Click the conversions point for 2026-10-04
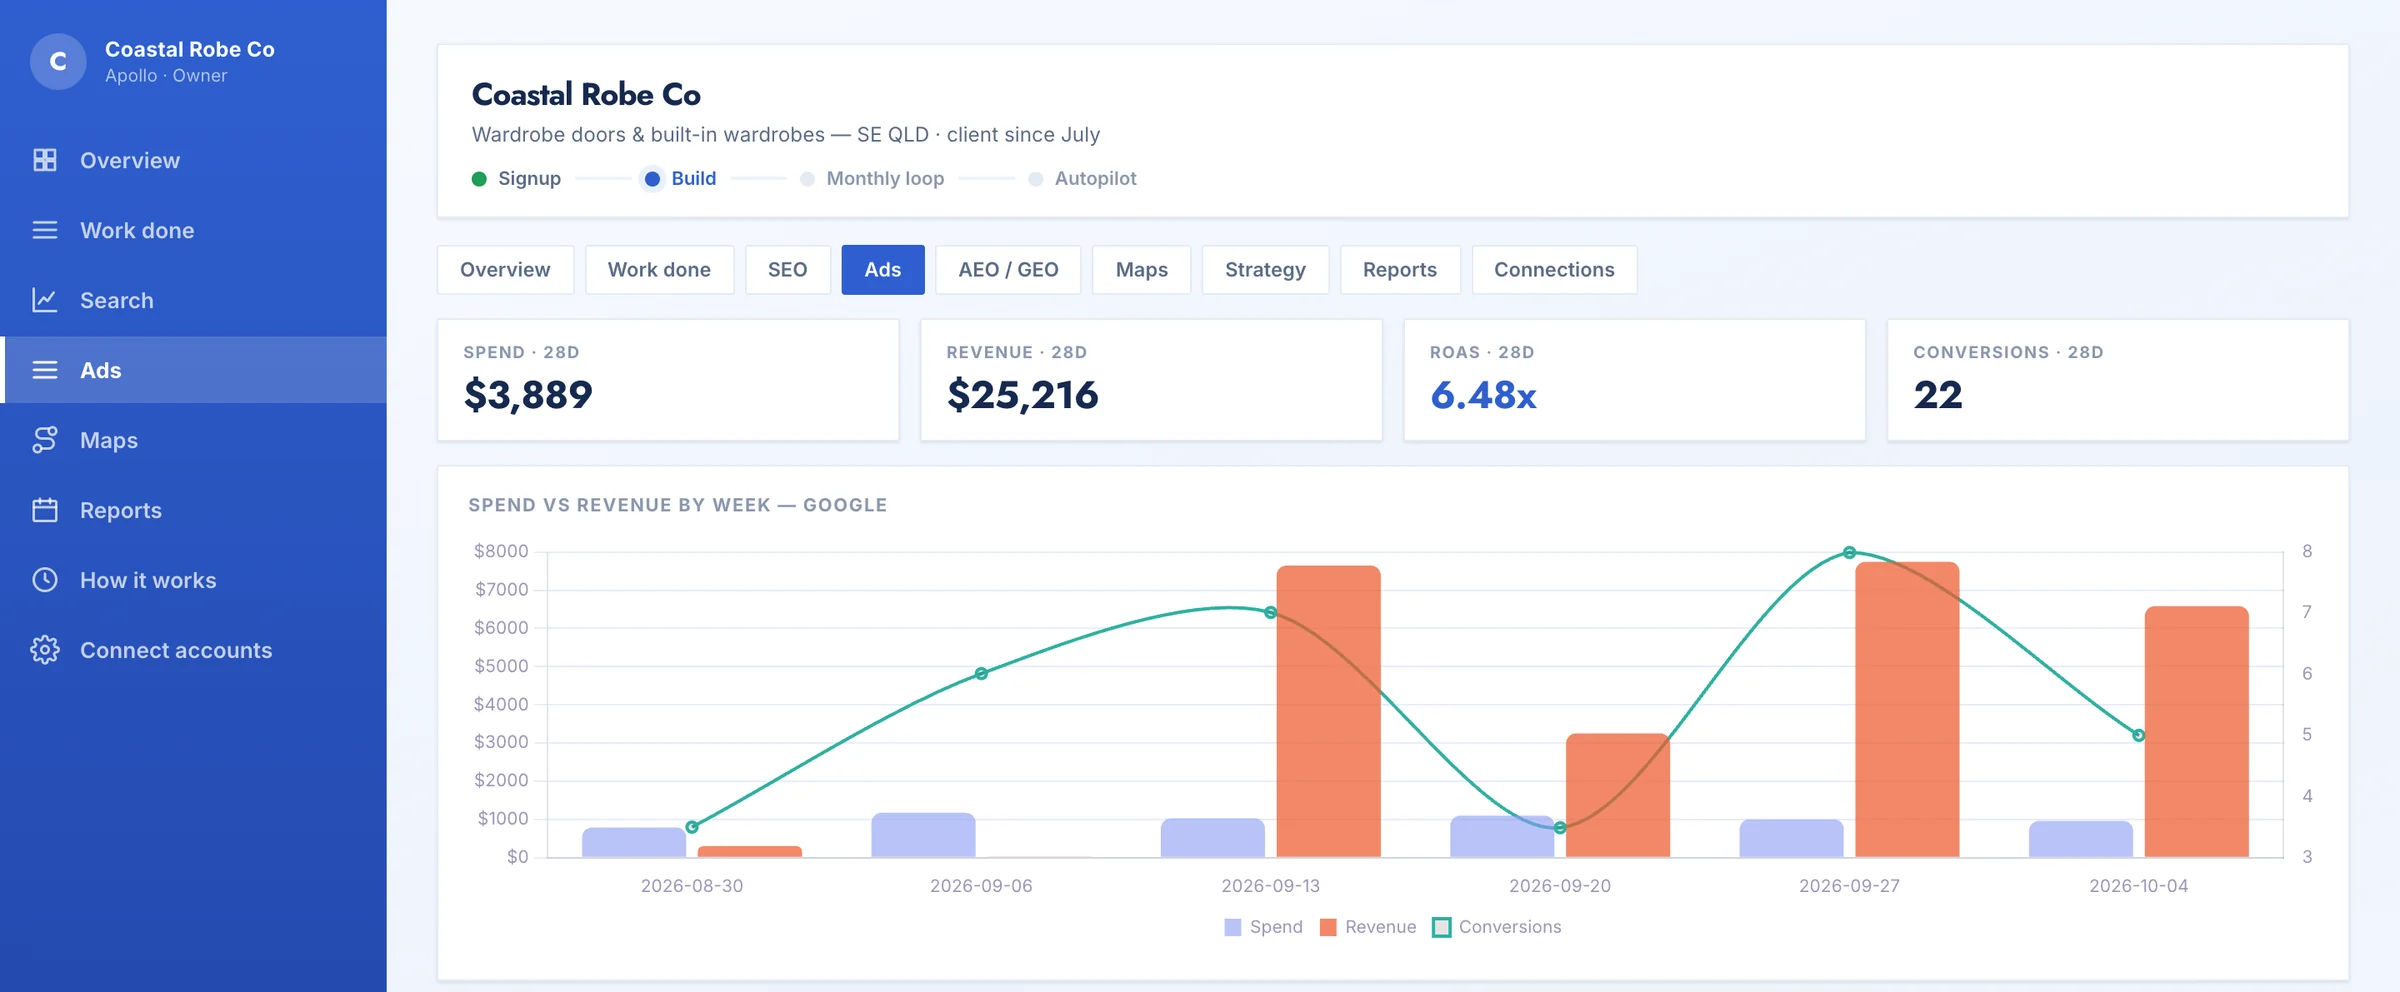Viewport: 2400px width, 992px height. point(2139,735)
